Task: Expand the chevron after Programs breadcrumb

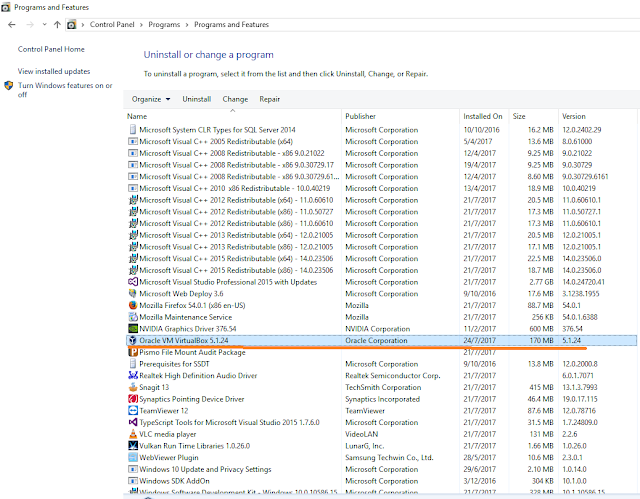Action: point(187,25)
